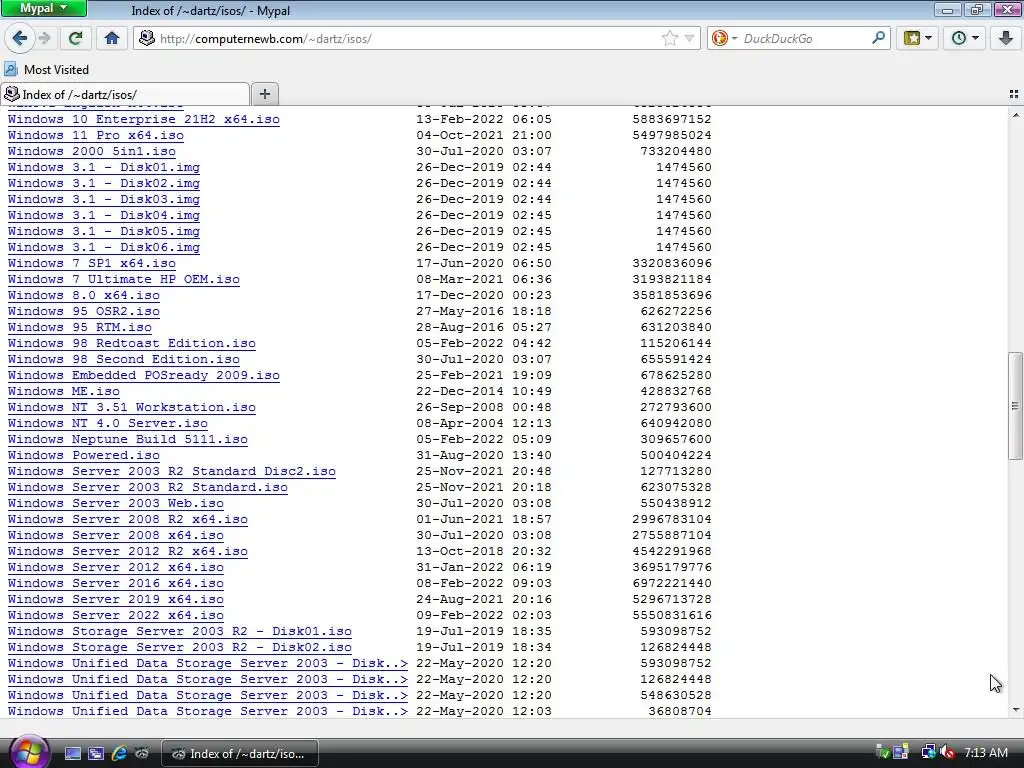Viewport: 1024px width, 768px height.
Task: Click the search magnifier icon
Action: [x=878, y=38]
